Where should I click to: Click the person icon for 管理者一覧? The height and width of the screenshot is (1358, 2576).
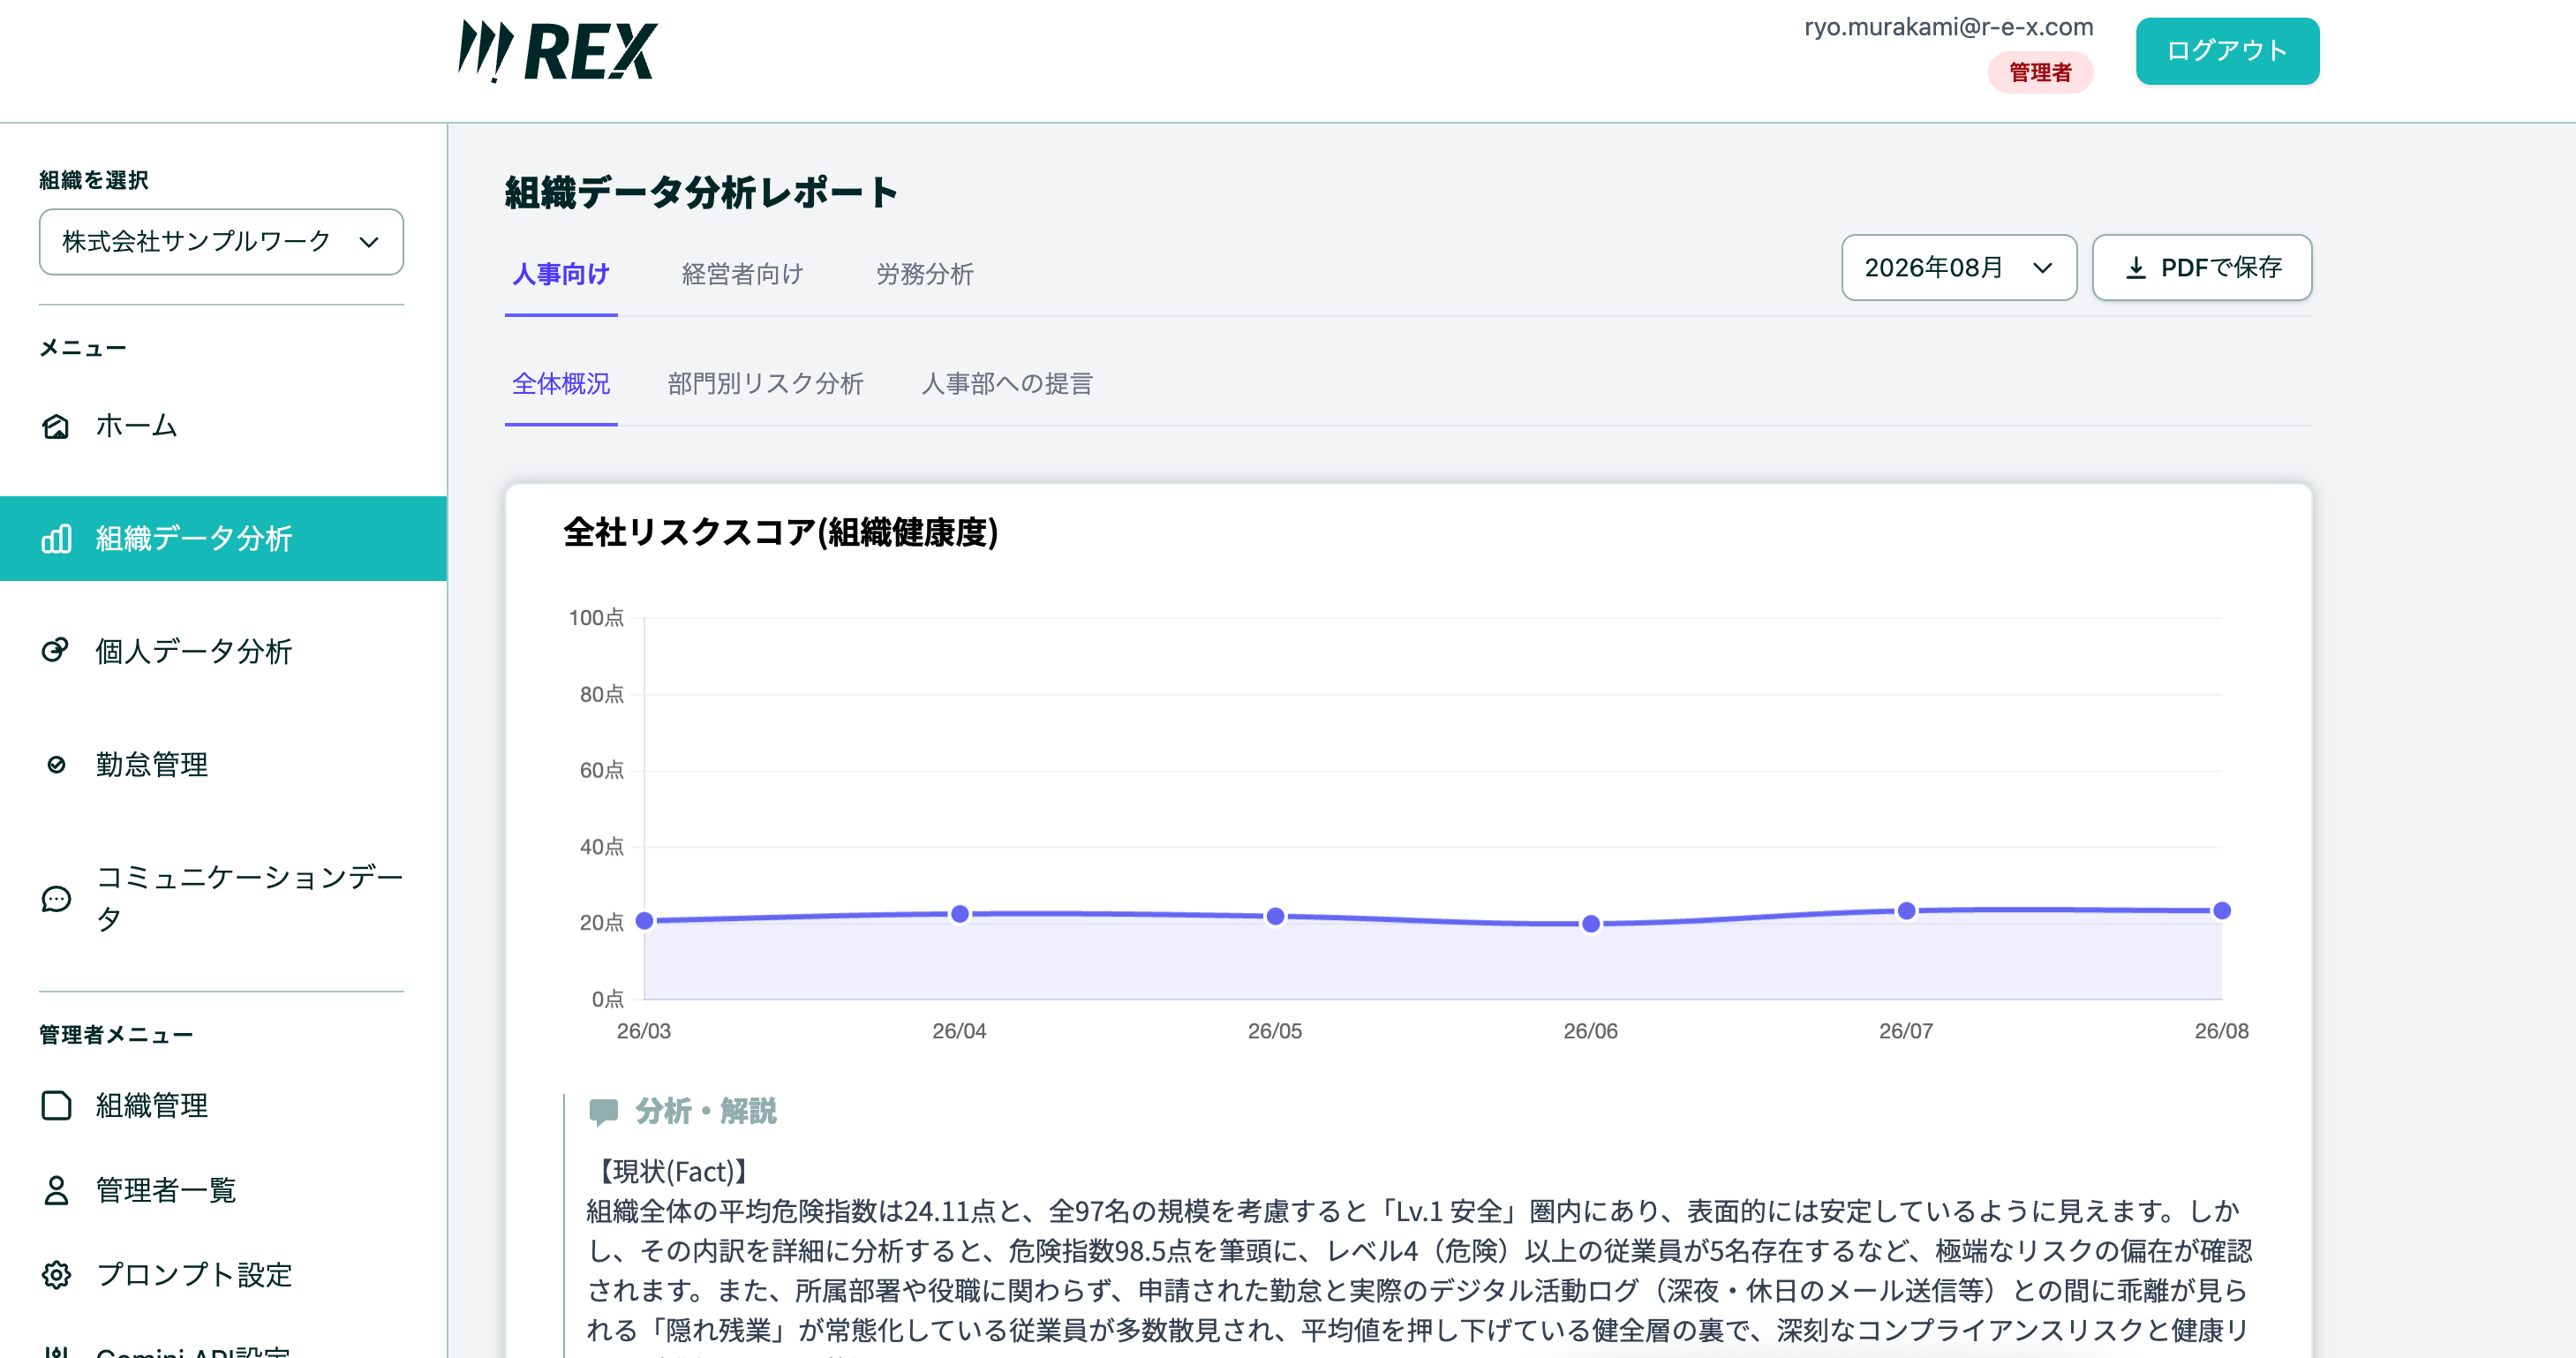point(56,1191)
